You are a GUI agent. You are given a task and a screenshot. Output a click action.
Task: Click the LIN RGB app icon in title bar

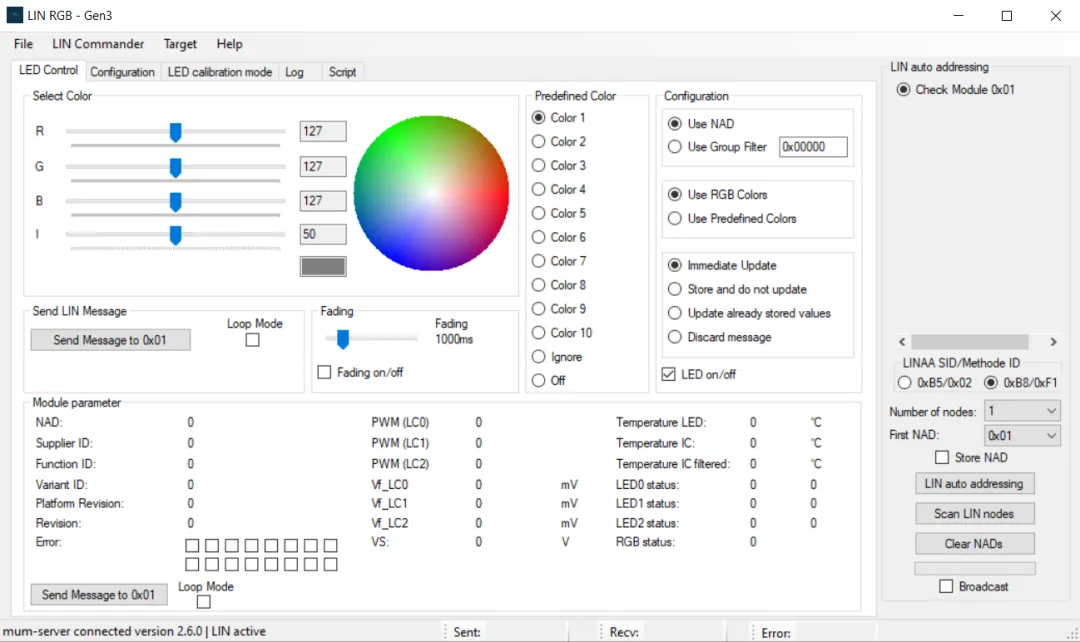coord(14,15)
